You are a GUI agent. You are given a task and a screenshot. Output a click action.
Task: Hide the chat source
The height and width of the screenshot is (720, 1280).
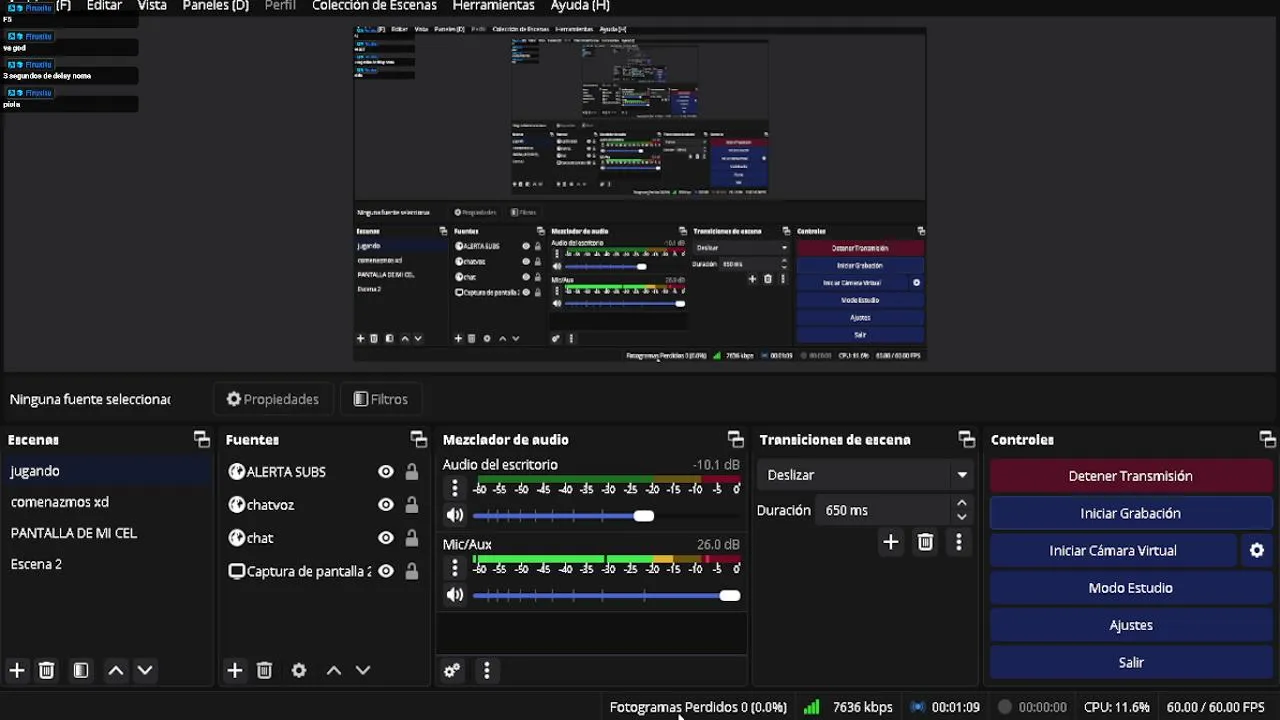[386, 538]
